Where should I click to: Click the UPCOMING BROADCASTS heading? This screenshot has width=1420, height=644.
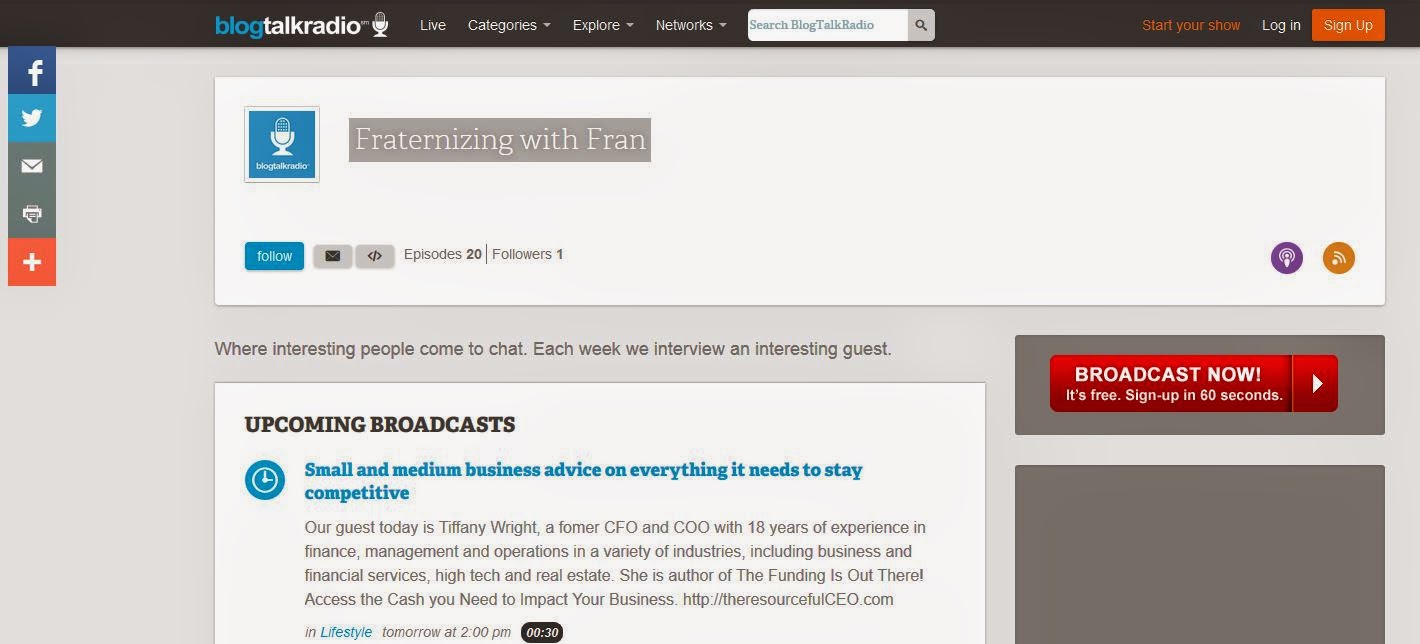point(380,425)
